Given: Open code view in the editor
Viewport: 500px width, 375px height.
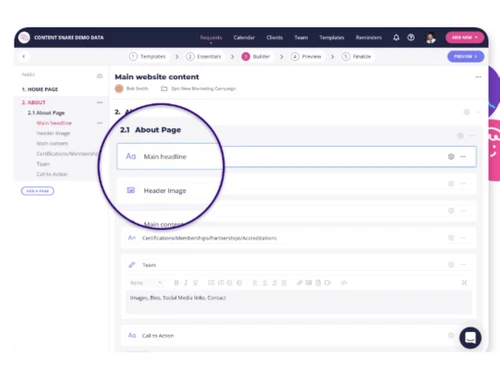Looking at the screenshot, I should pyautogui.click(x=344, y=283).
